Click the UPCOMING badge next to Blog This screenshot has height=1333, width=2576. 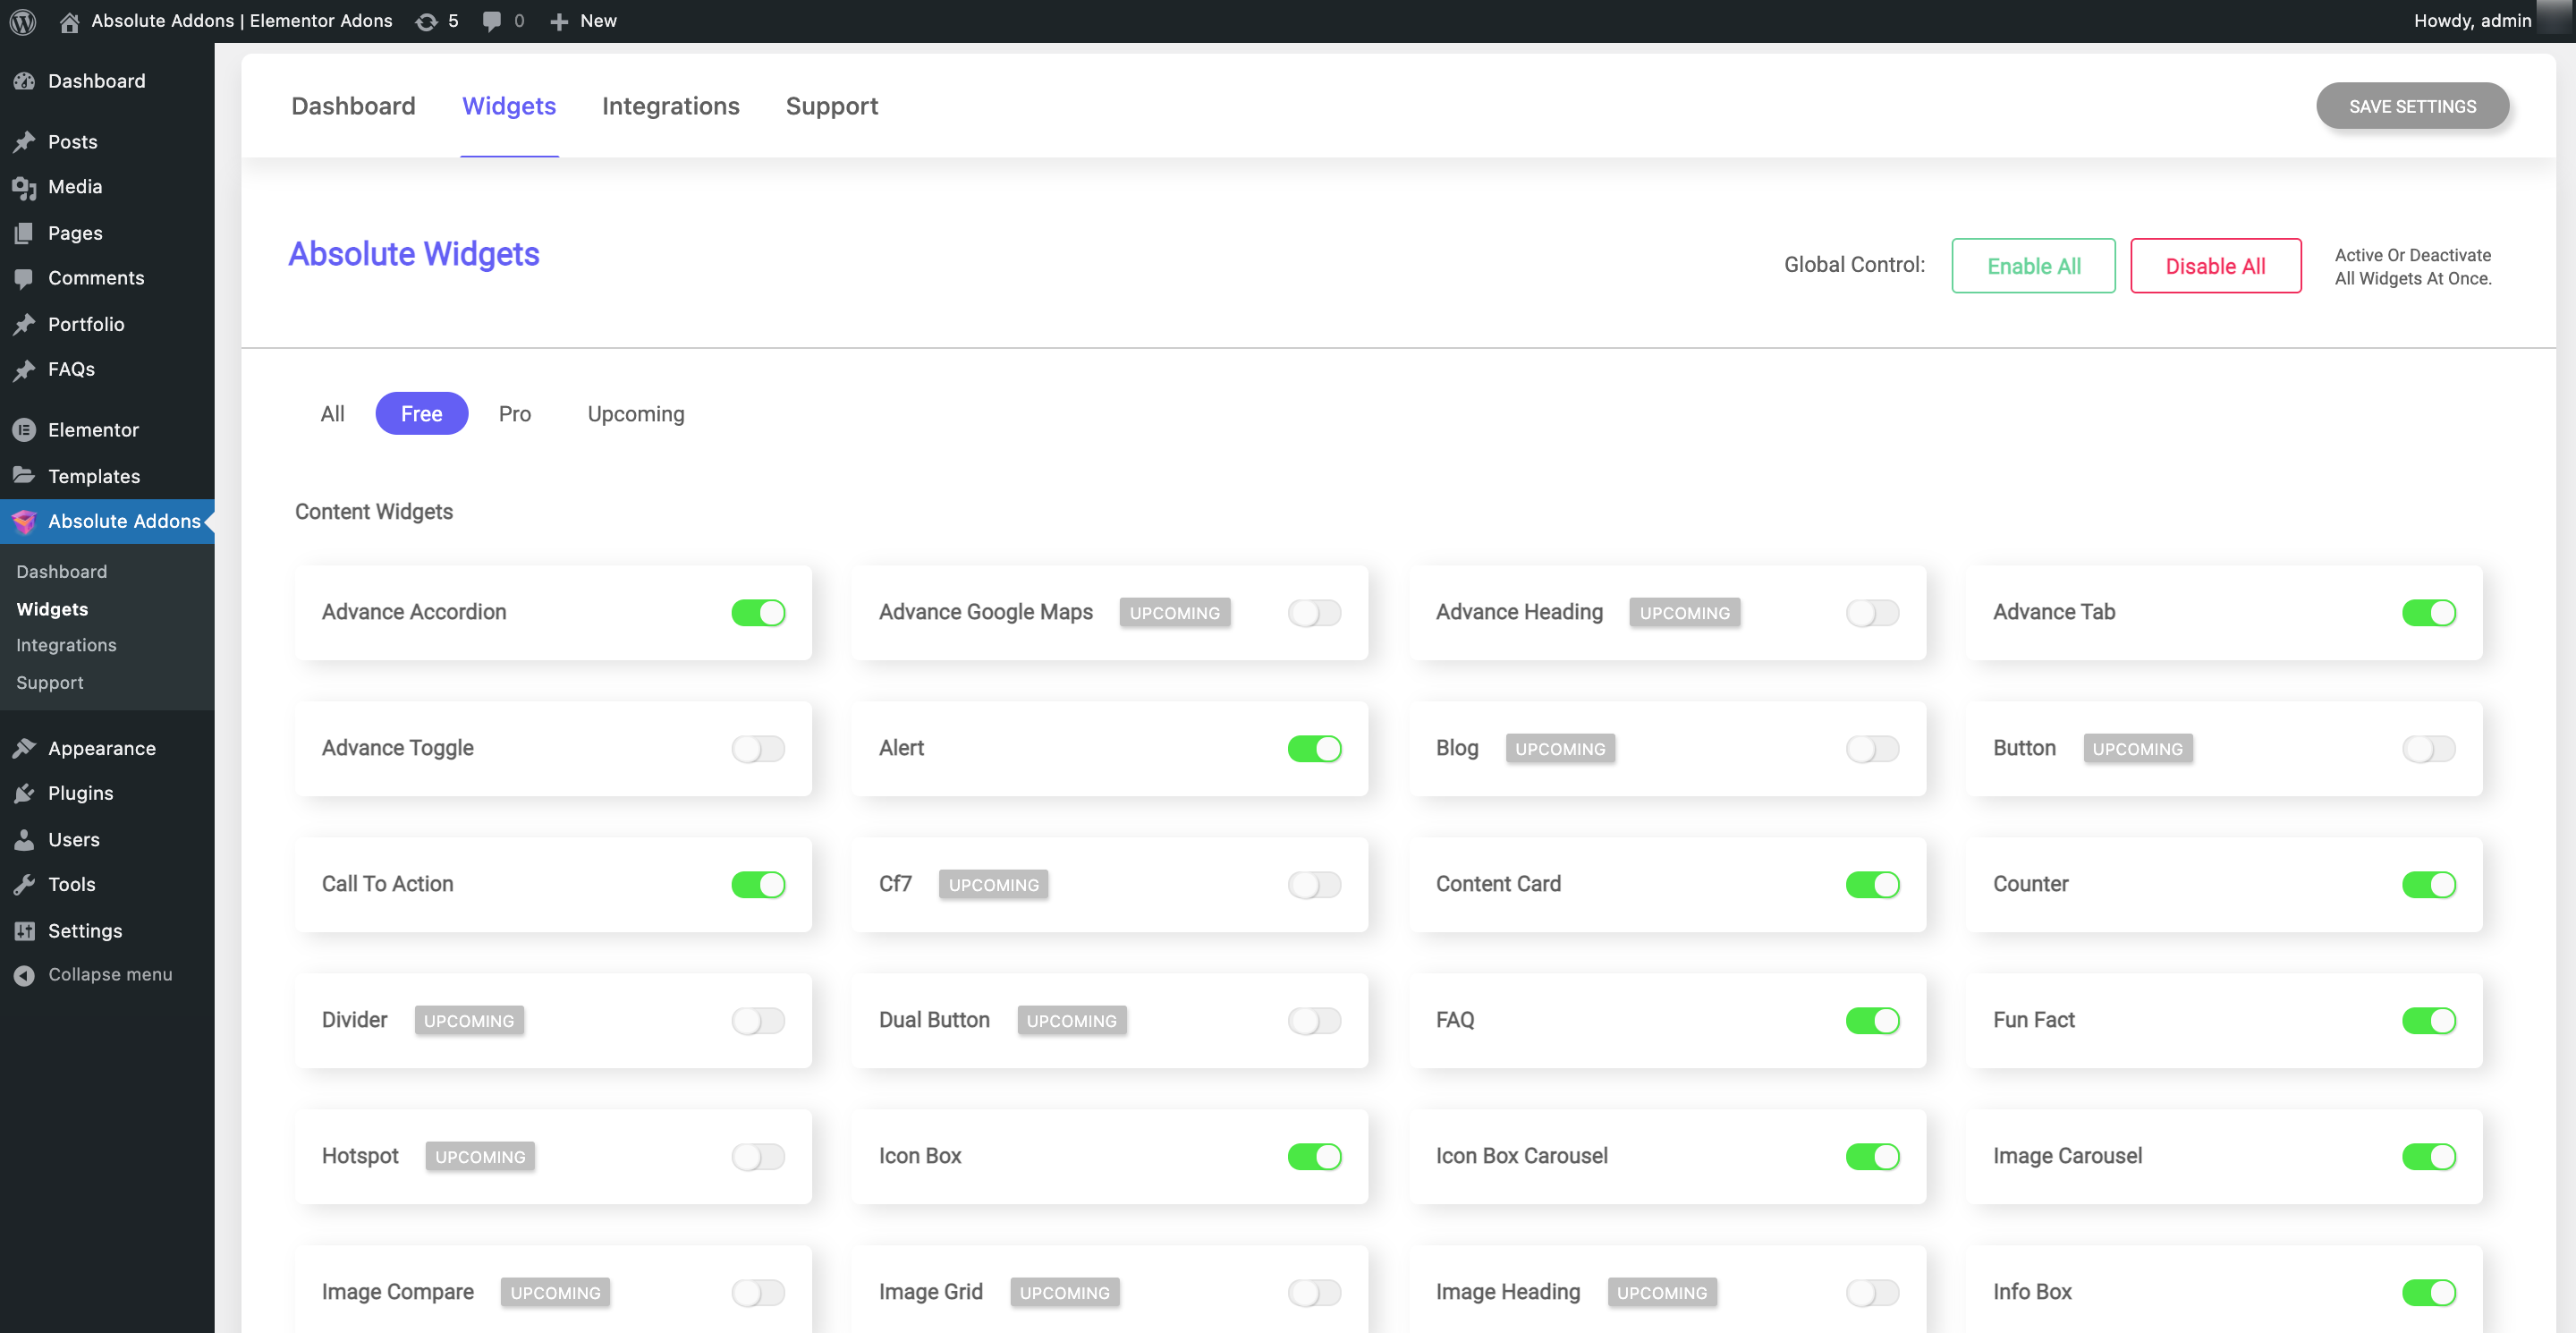click(1560, 748)
